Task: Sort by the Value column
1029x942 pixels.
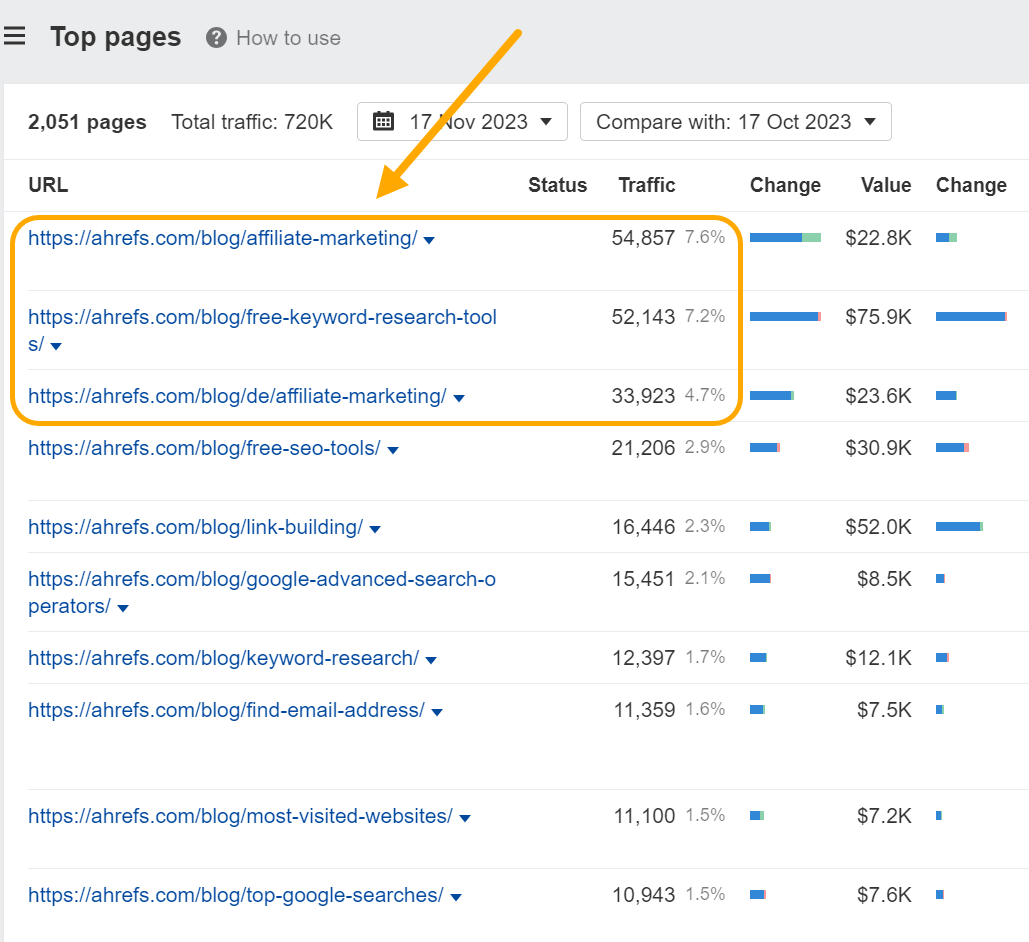Action: (886, 185)
